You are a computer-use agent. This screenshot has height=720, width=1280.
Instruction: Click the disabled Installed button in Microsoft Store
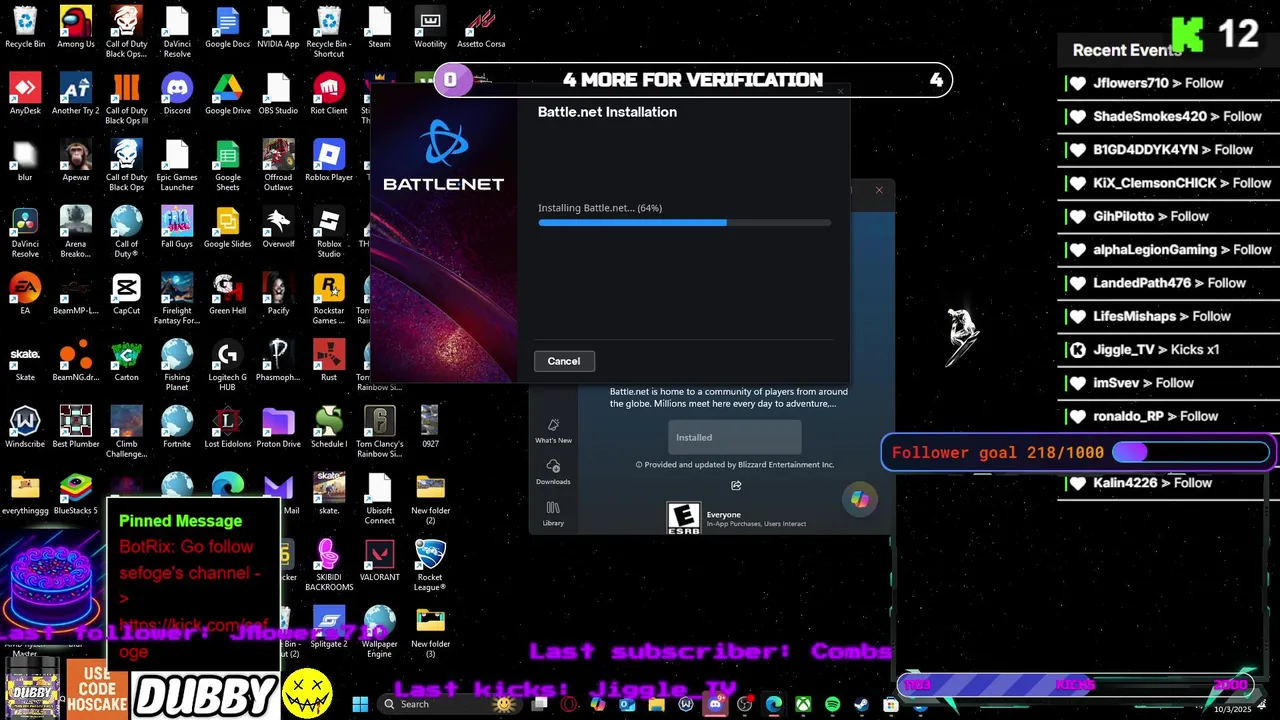(x=734, y=437)
